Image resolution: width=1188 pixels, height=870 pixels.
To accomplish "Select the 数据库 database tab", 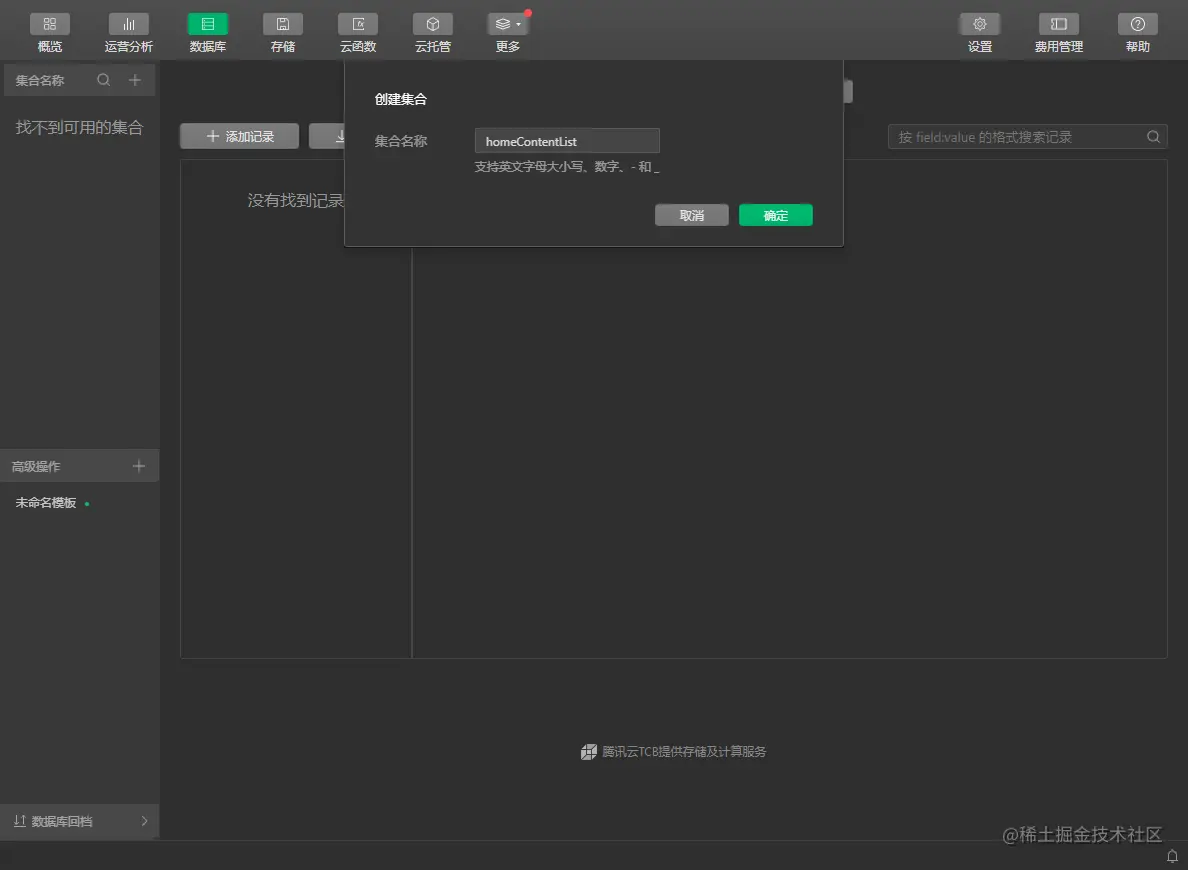I will point(208,33).
